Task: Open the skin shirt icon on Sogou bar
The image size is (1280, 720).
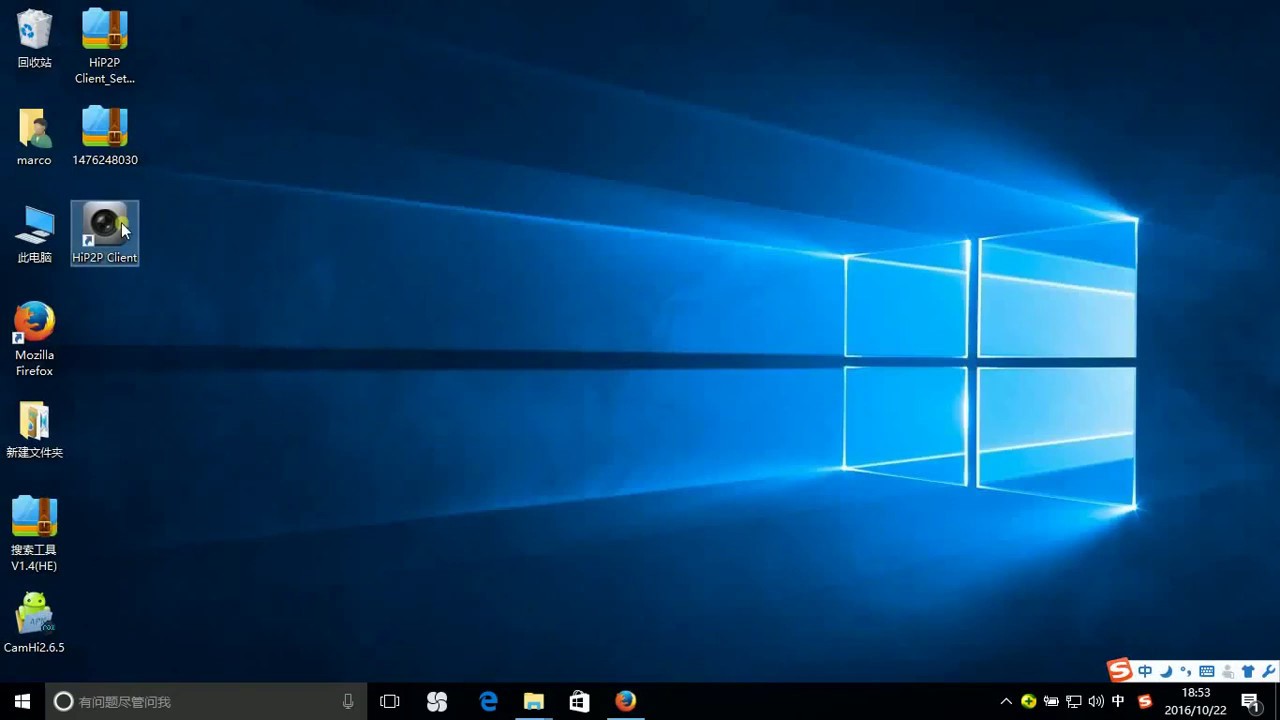Action: 1248,672
